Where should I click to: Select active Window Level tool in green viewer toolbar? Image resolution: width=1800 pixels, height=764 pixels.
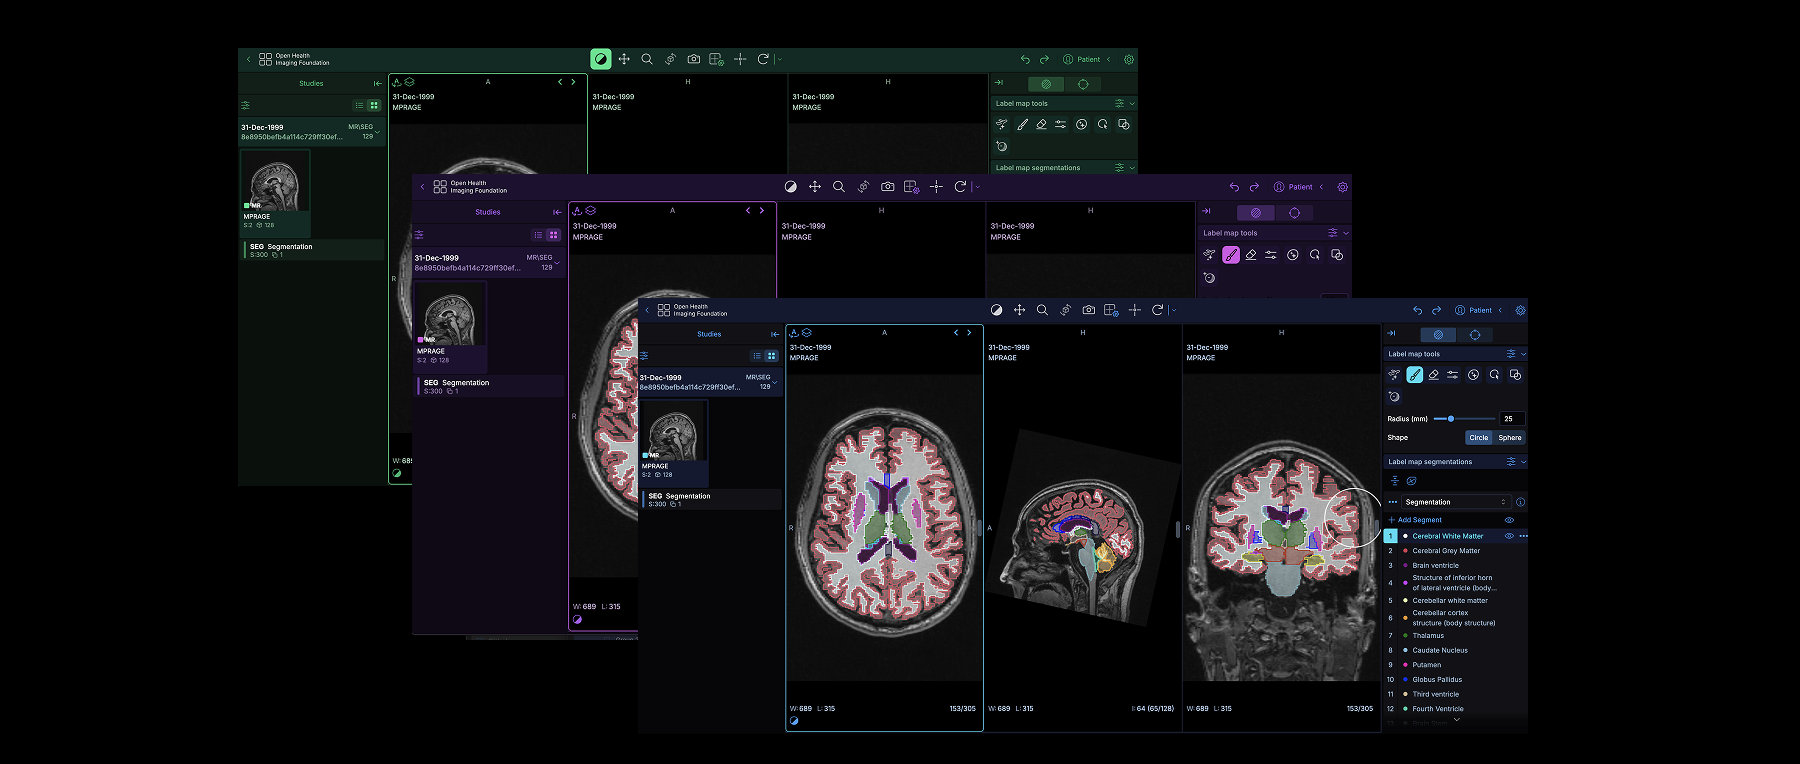(x=600, y=59)
